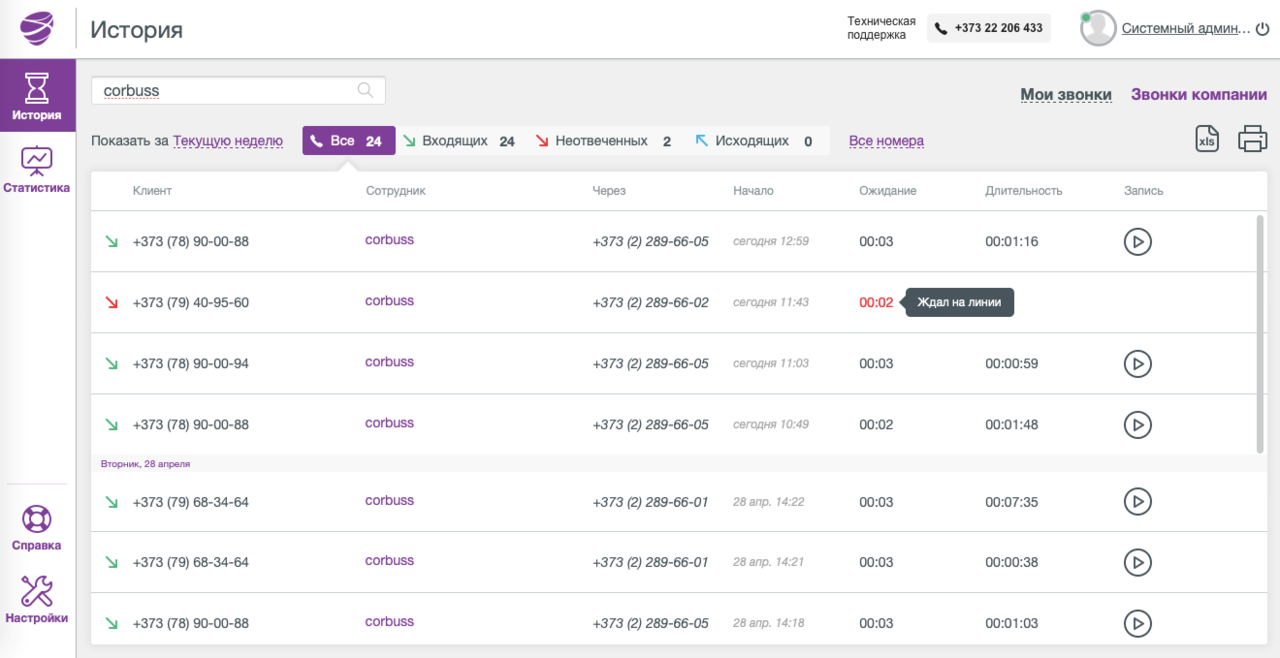The height and width of the screenshot is (658, 1280).
Task: Open the Все номера filter dropdown
Action: point(886,141)
